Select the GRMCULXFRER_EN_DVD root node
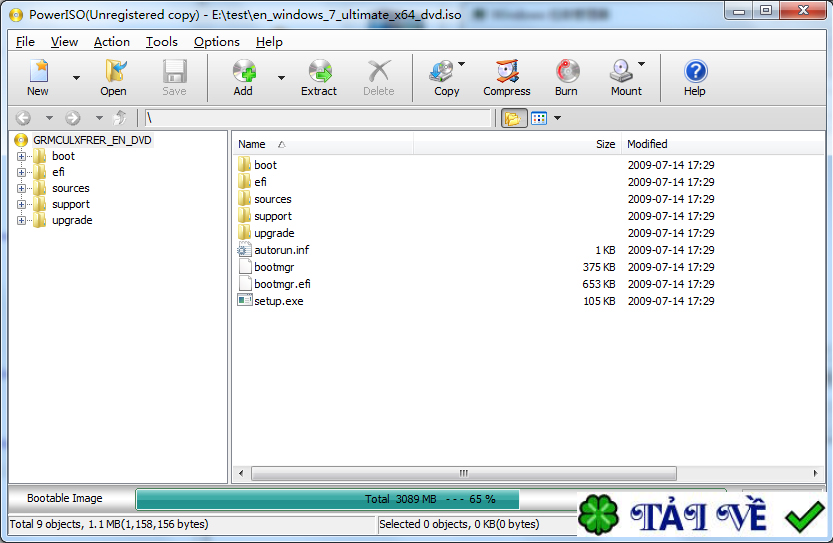This screenshot has width=833, height=543. pyautogui.click(x=92, y=140)
